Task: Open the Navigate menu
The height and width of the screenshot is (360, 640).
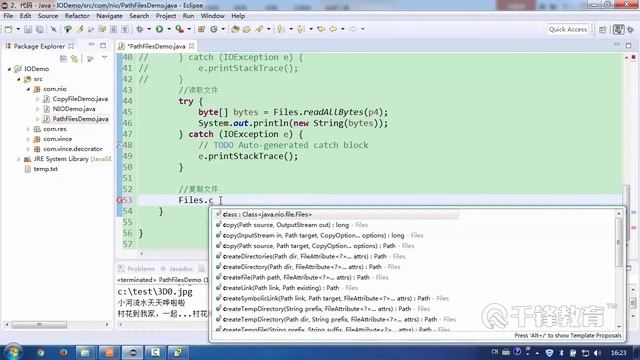Action: pyautogui.click(x=109, y=16)
